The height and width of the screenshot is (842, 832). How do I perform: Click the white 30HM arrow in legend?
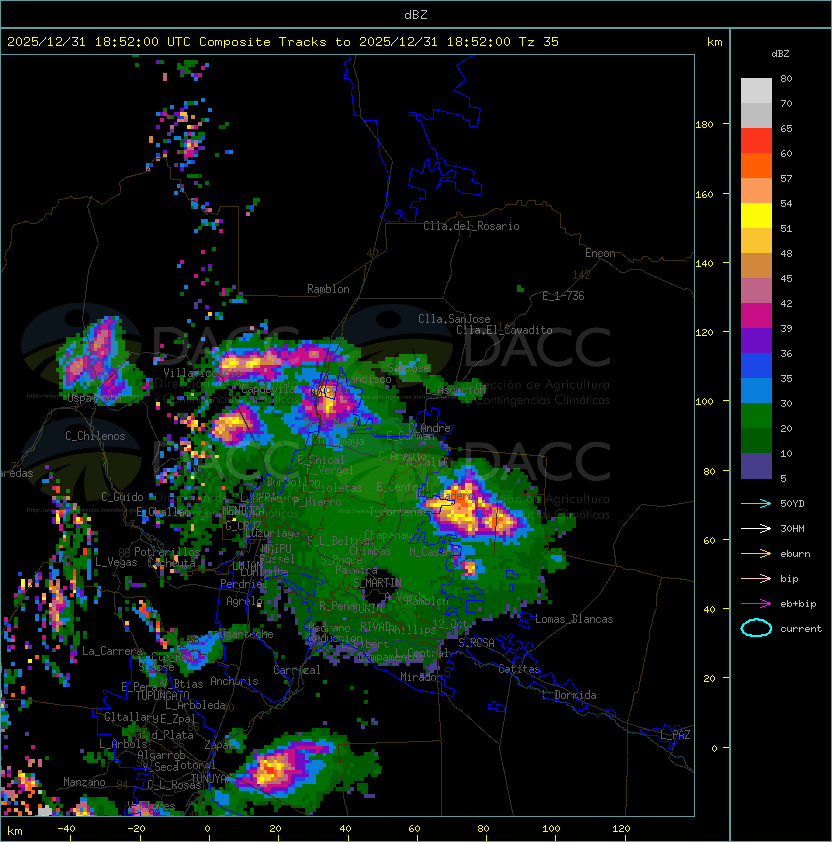[x=756, y=528]
